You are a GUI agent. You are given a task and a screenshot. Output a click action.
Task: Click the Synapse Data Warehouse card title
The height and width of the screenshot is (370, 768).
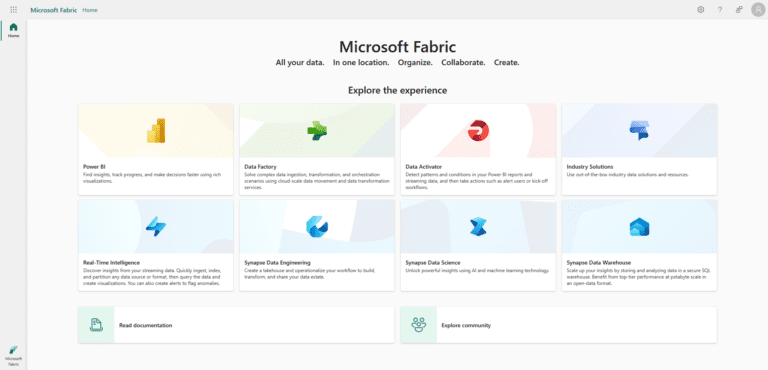(x=599, y=263)
